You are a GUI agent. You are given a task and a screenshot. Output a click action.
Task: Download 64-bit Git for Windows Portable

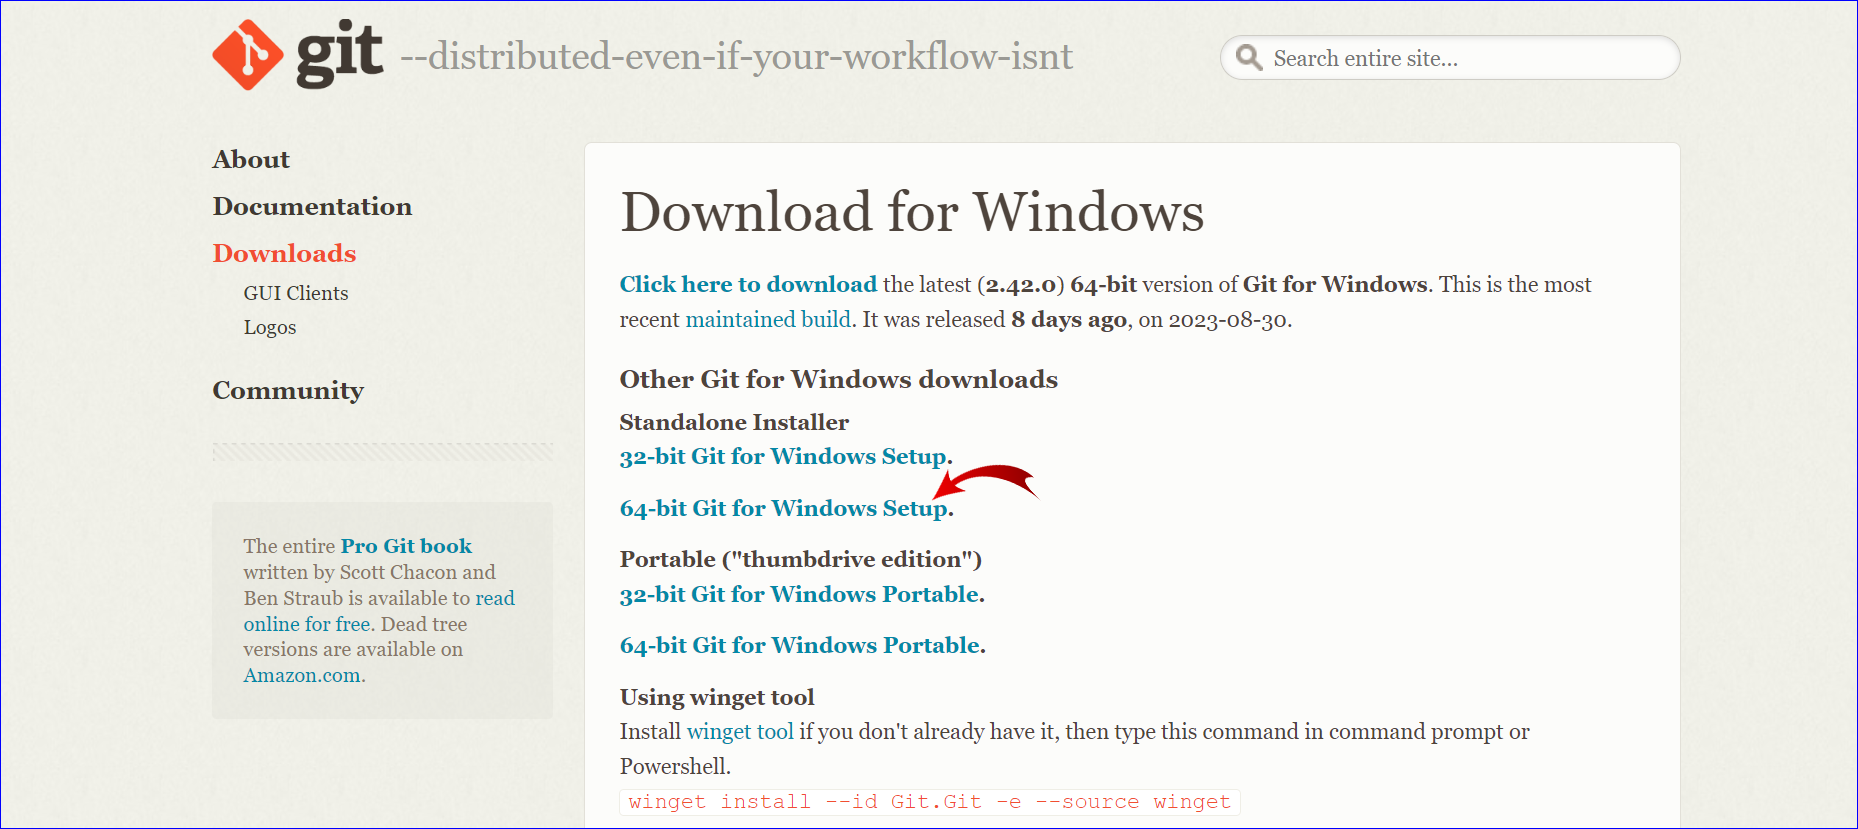(x=800, y=646)
